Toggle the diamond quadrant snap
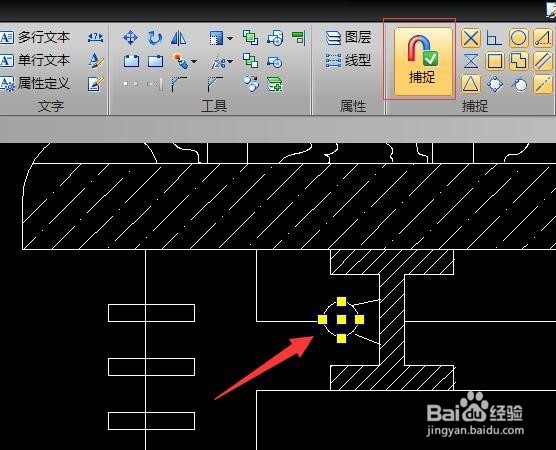The image size is (556, 450). [495, 84]
